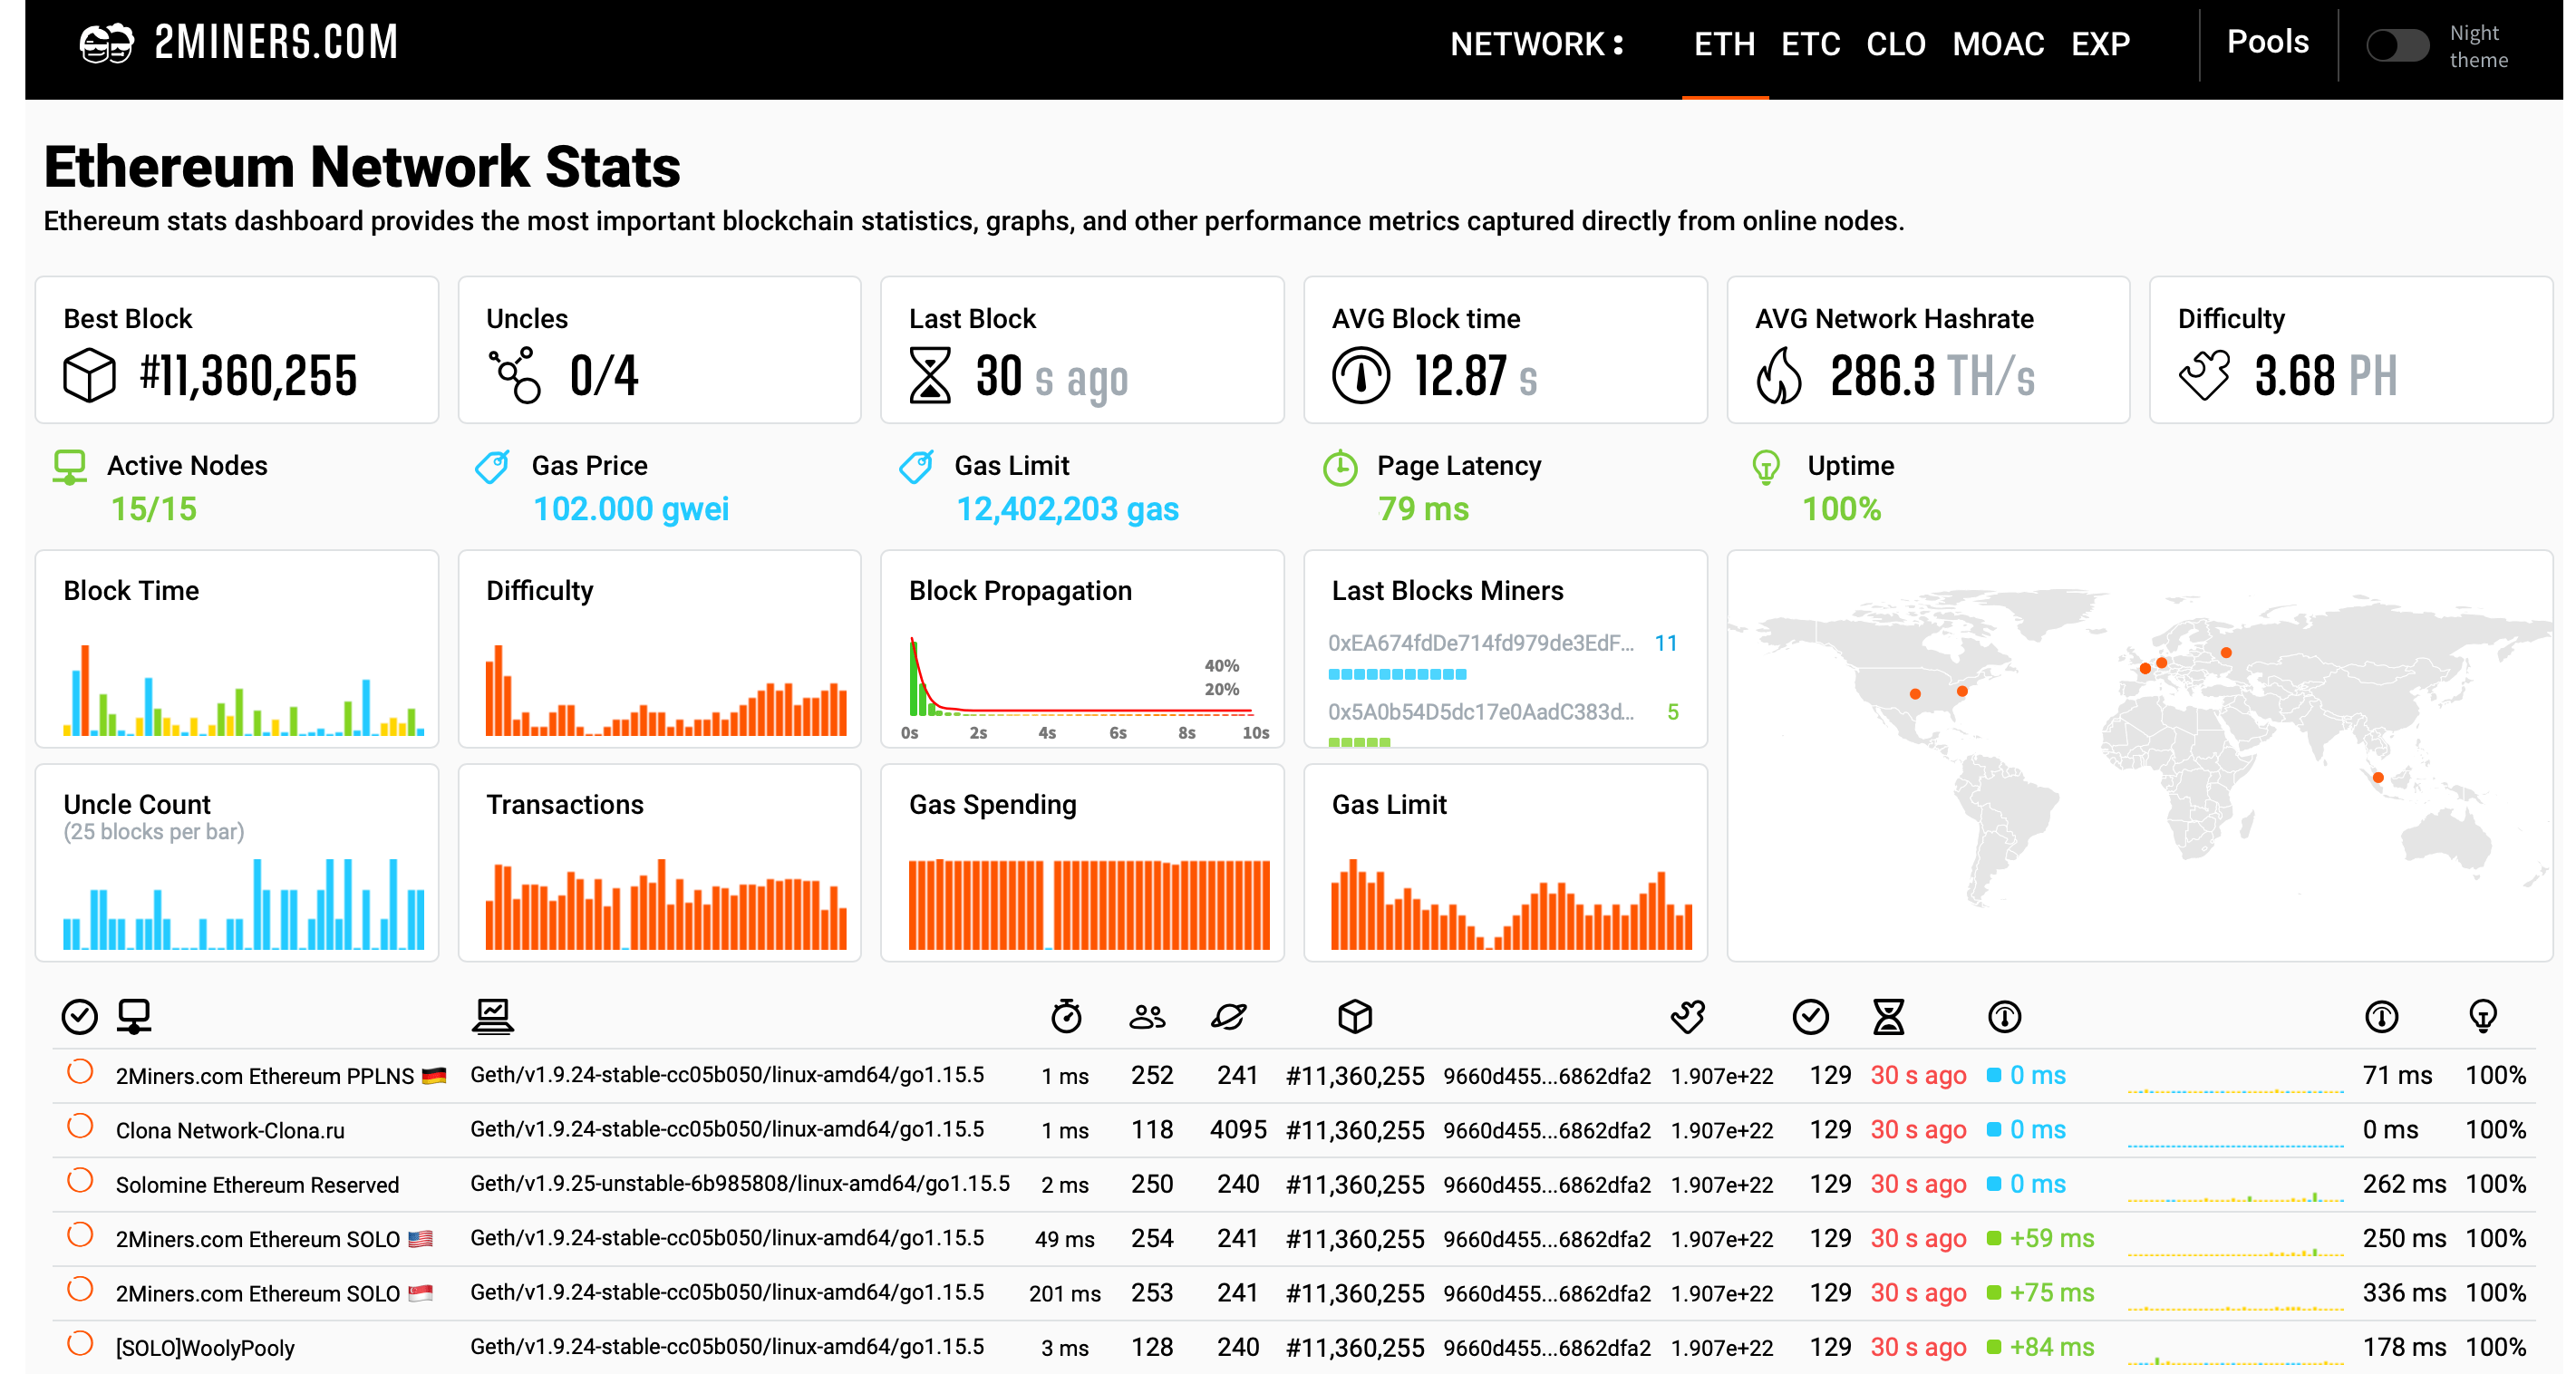
Task: Open the Pools link
Action: 2266,41
